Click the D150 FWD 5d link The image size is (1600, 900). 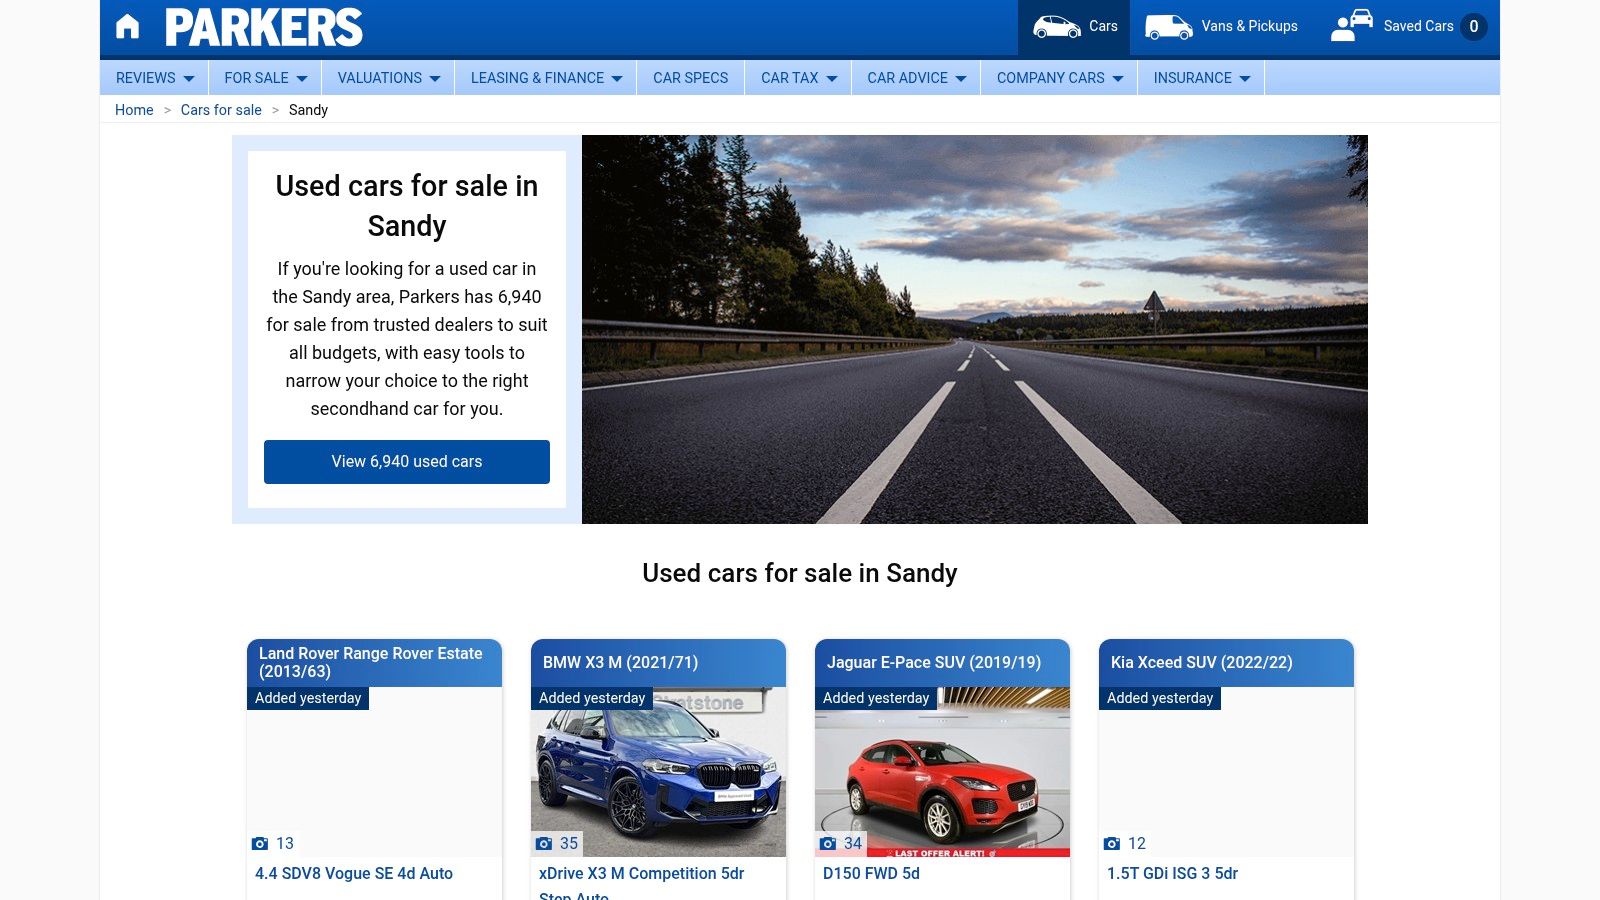pyautogui.click(x=871, y=873)
